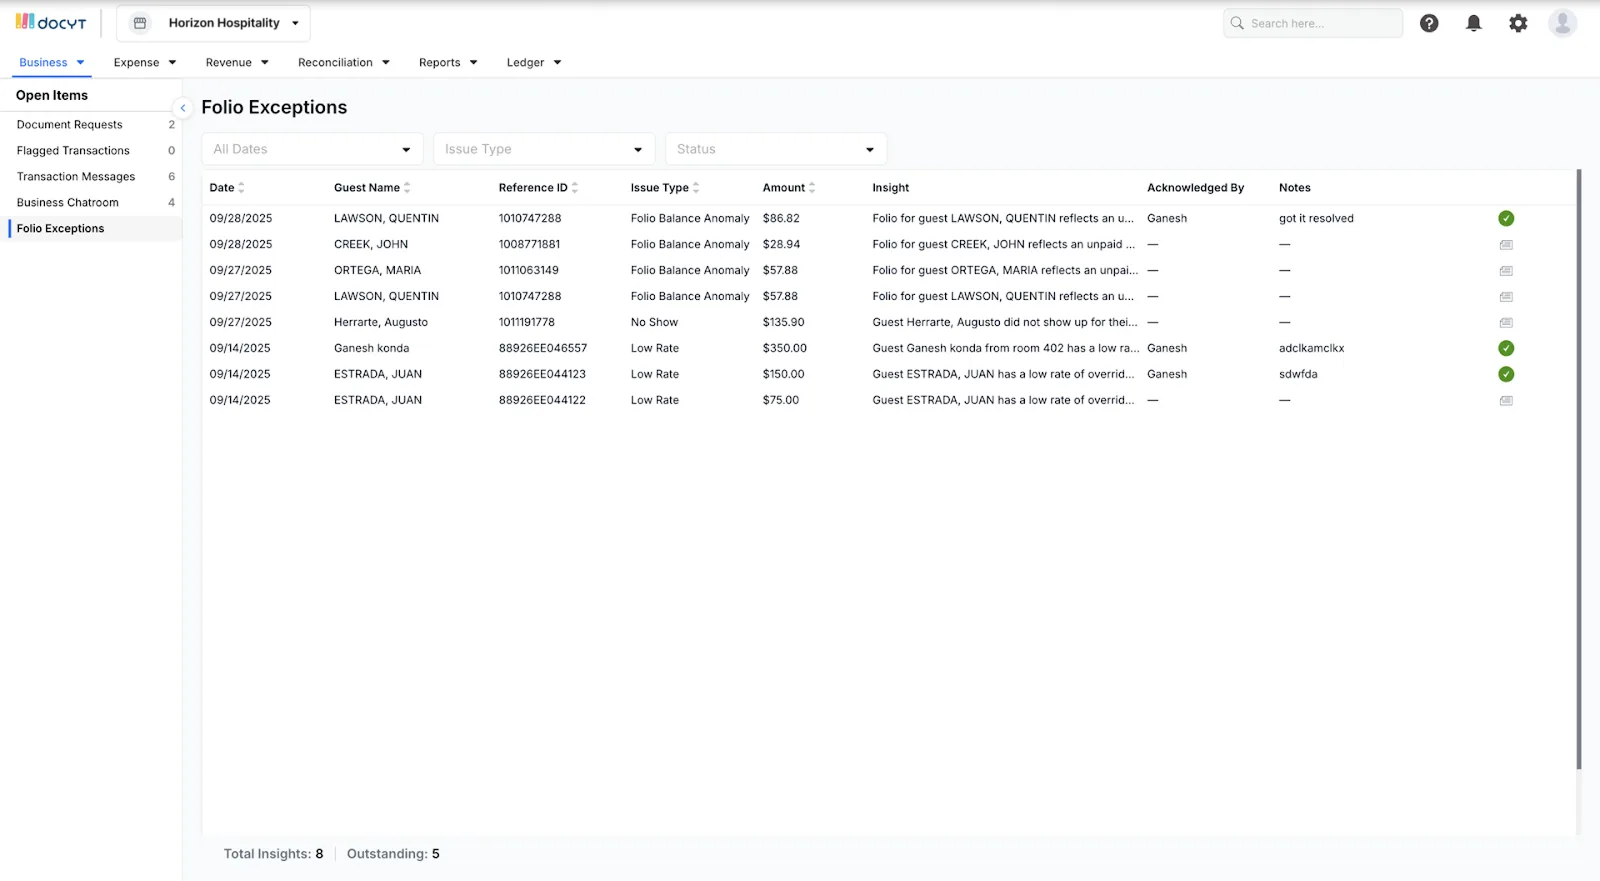
Task: Open the All Dates filter dropdown
Action: [x=312, y=149]
